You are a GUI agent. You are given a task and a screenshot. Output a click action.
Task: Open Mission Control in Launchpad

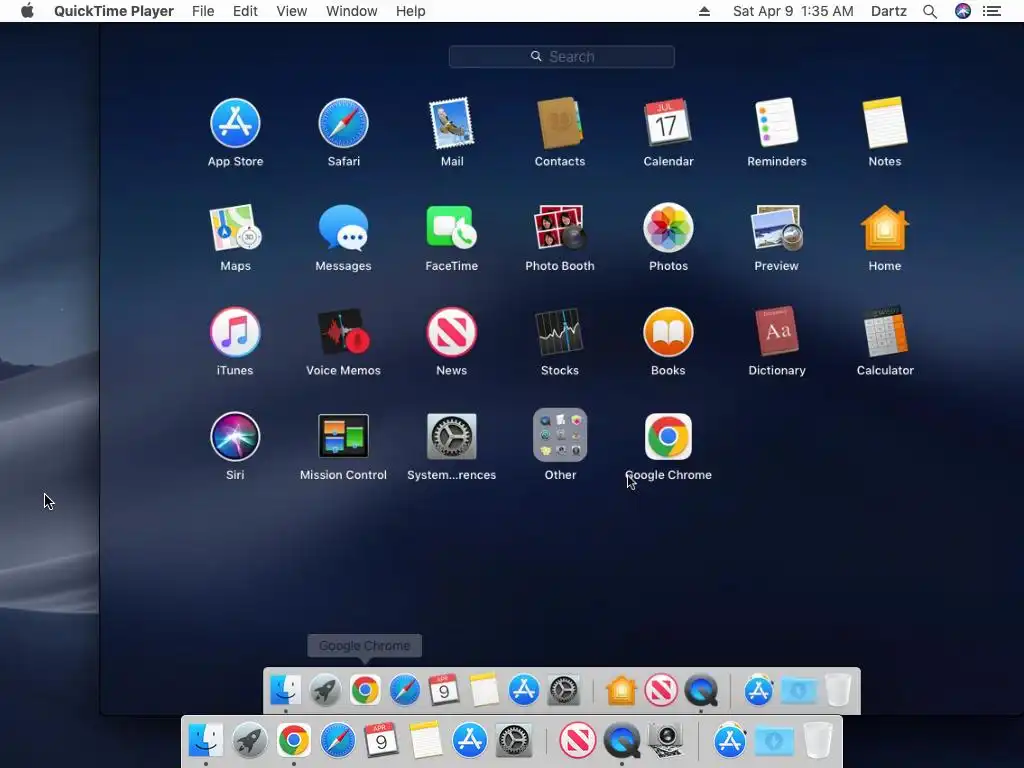[344, 436]
